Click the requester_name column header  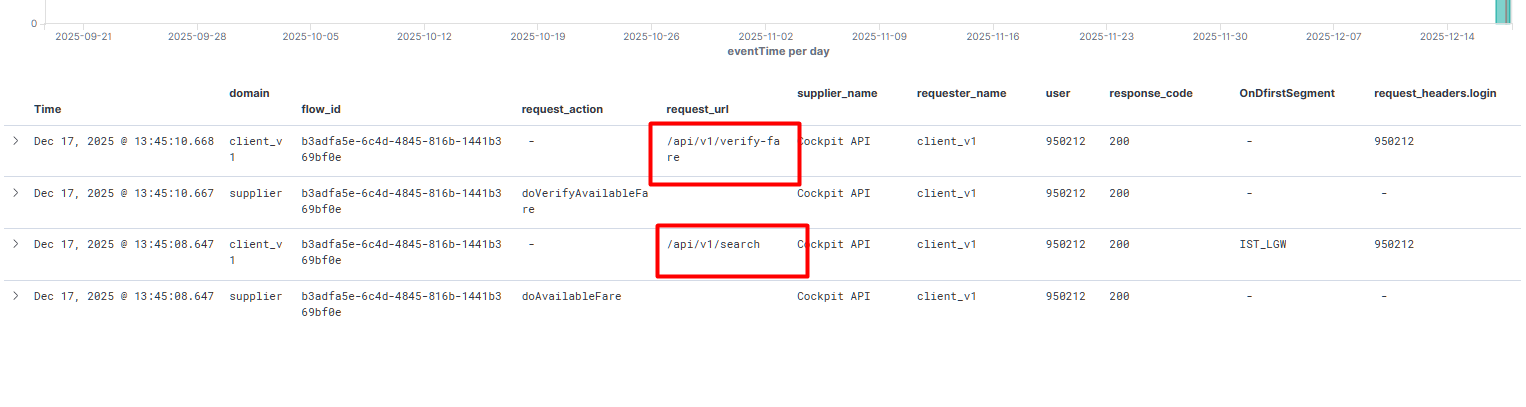960,93
